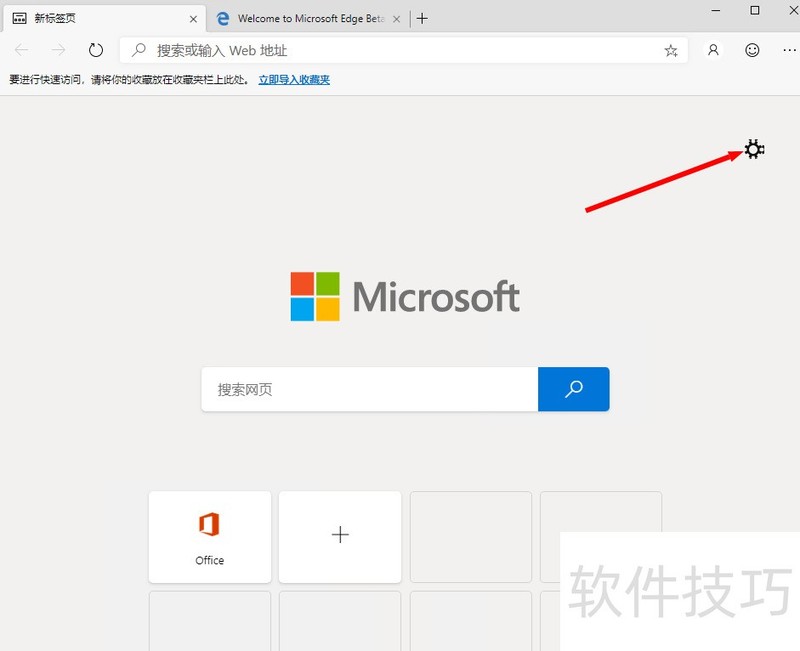The image size is (800, 651).
Task: Maximize the browser window
Action: click(x=755, y=10)
